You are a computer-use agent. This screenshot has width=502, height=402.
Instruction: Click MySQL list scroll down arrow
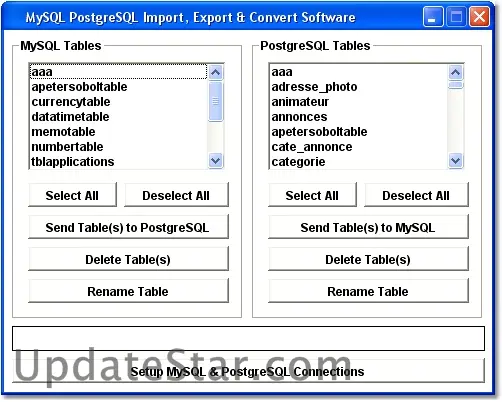[216, 161]
